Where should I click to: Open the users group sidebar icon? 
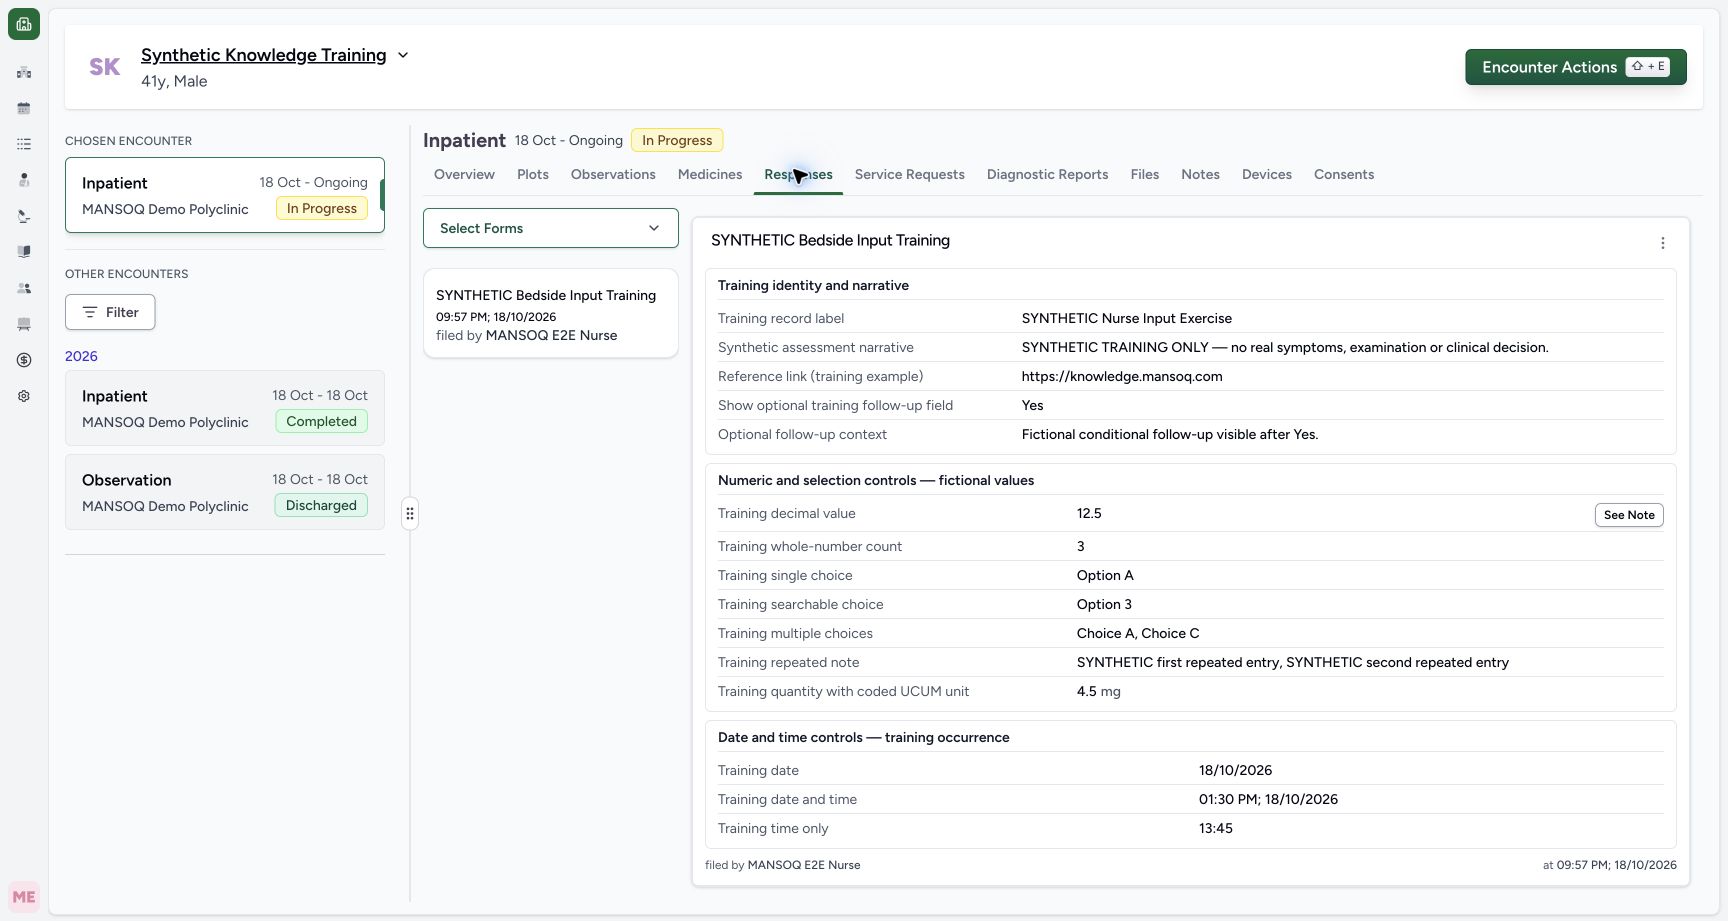pos(24,288)
